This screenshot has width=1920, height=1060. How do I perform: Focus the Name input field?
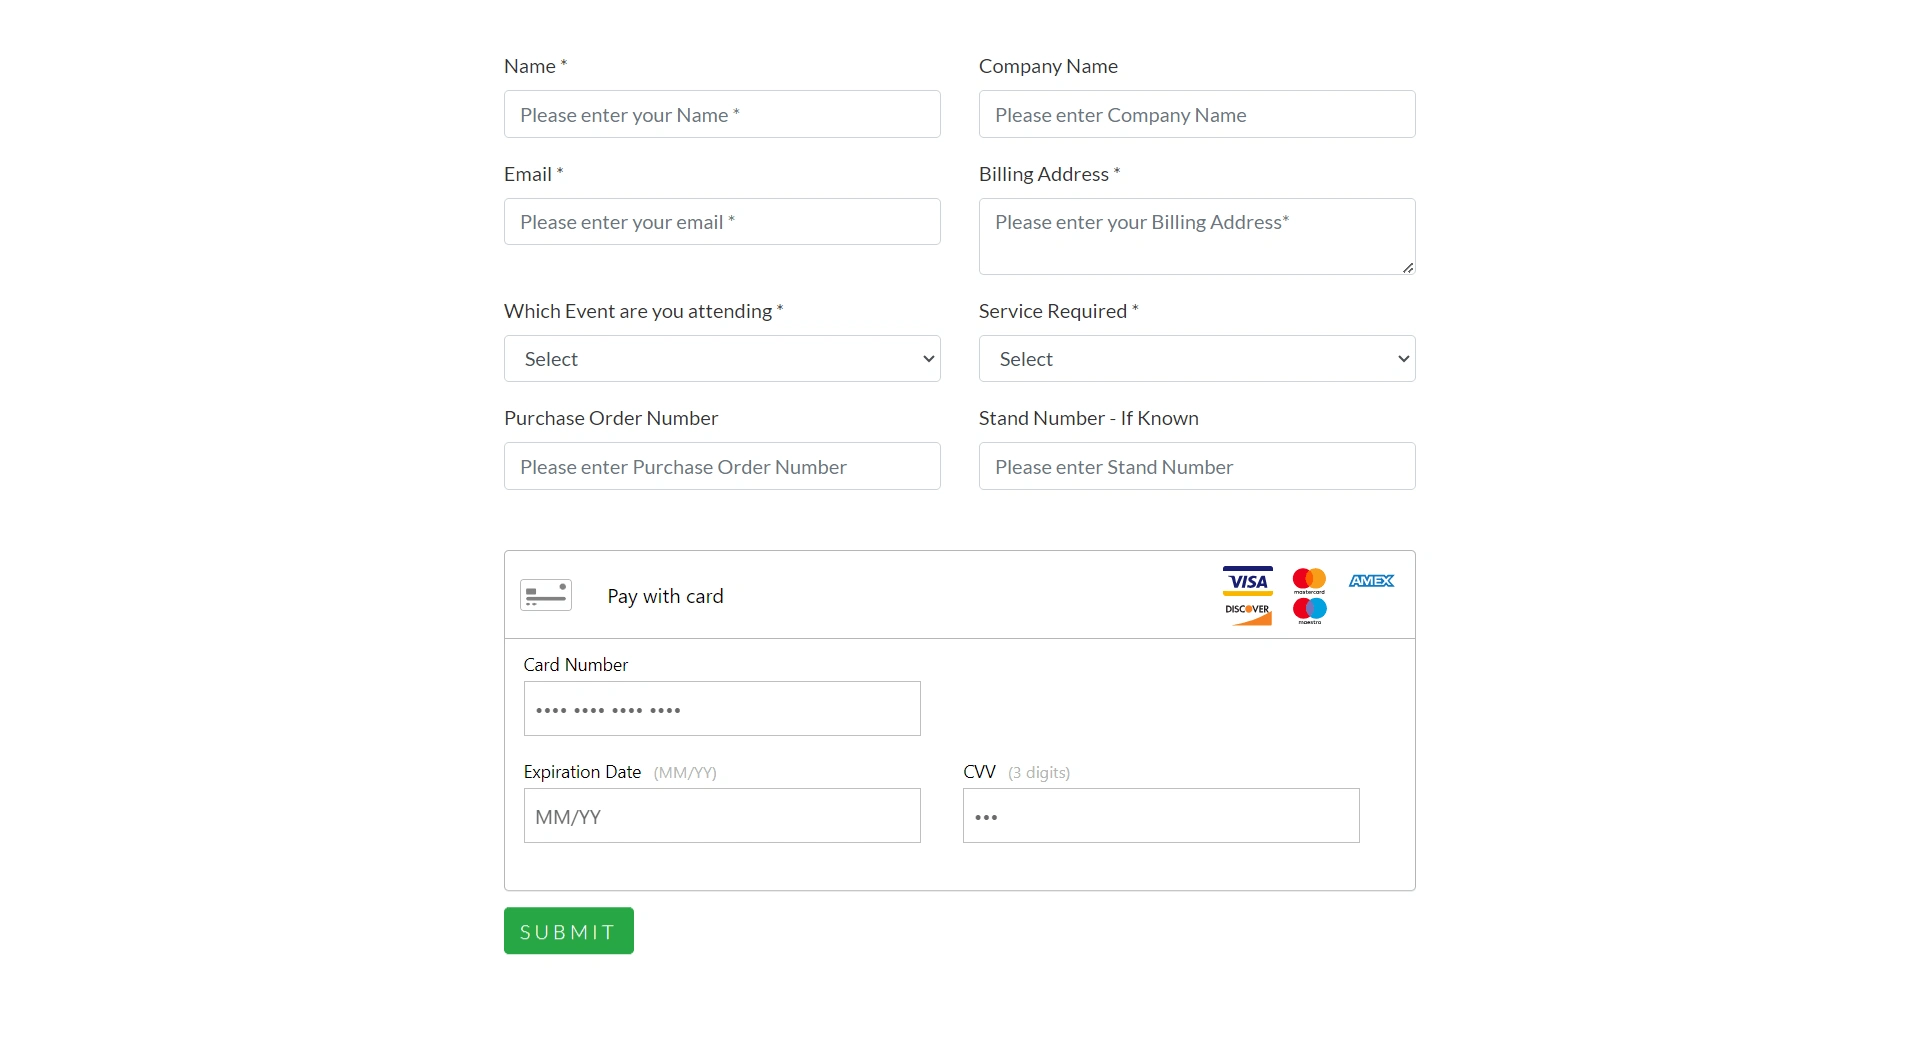click(x=722, y=114)
